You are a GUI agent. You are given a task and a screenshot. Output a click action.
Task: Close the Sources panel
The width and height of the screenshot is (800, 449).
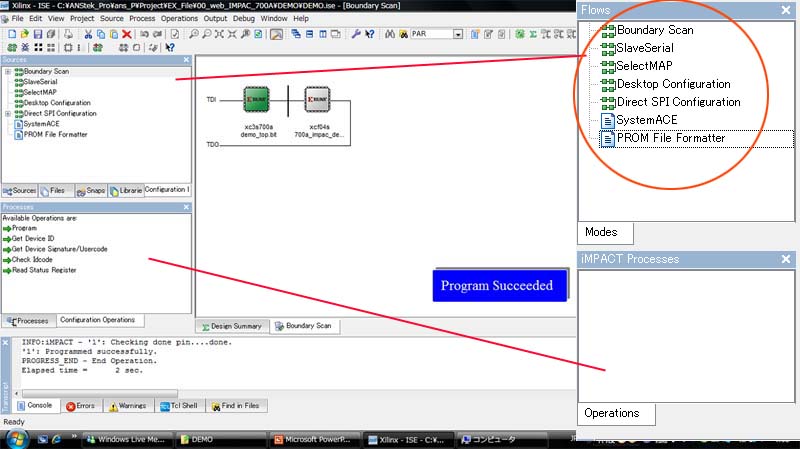tap(186, 60)
